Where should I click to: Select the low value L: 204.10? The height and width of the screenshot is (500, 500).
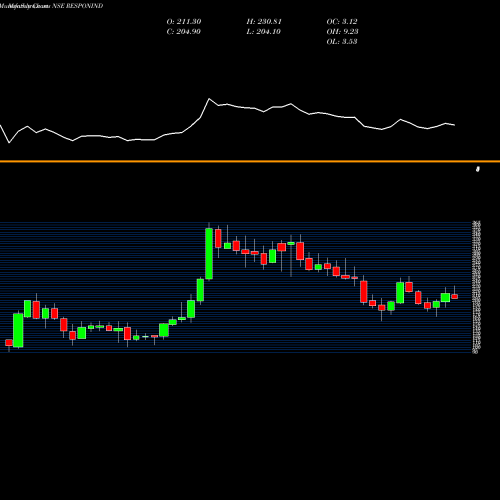click(x=264, y=31)
